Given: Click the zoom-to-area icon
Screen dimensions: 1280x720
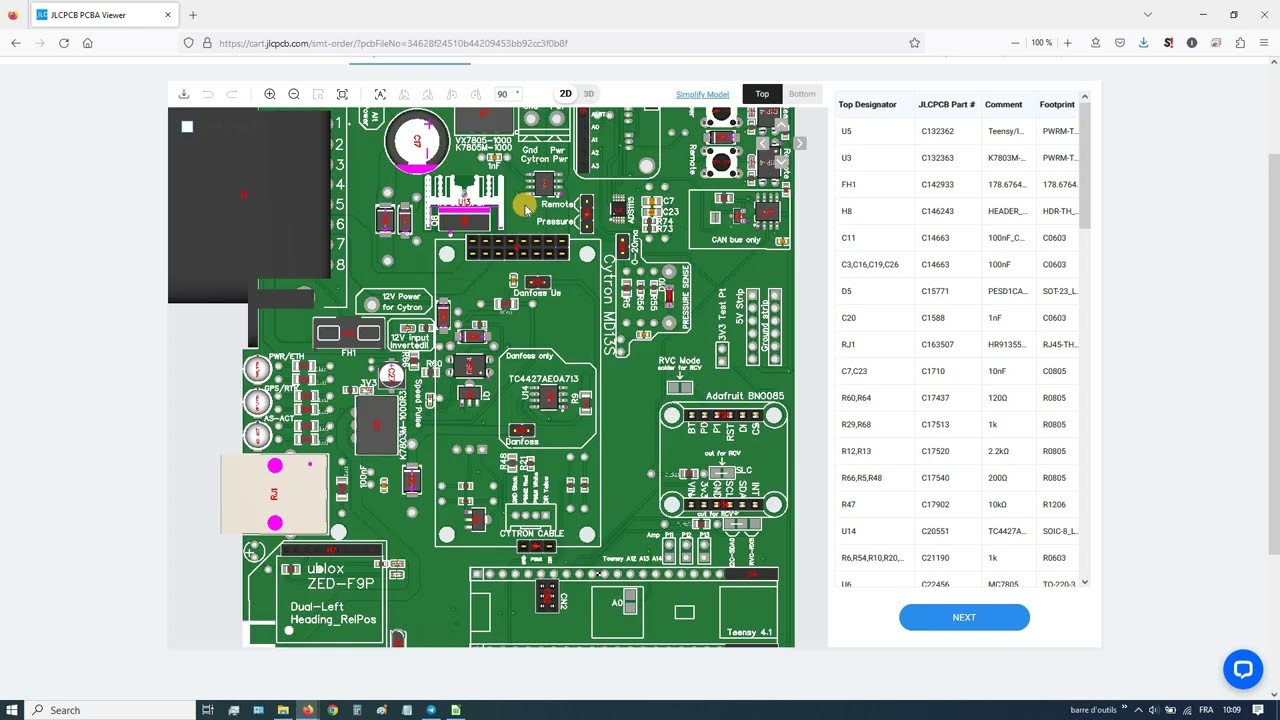Looking at the screenshot, I should point(318,94).
